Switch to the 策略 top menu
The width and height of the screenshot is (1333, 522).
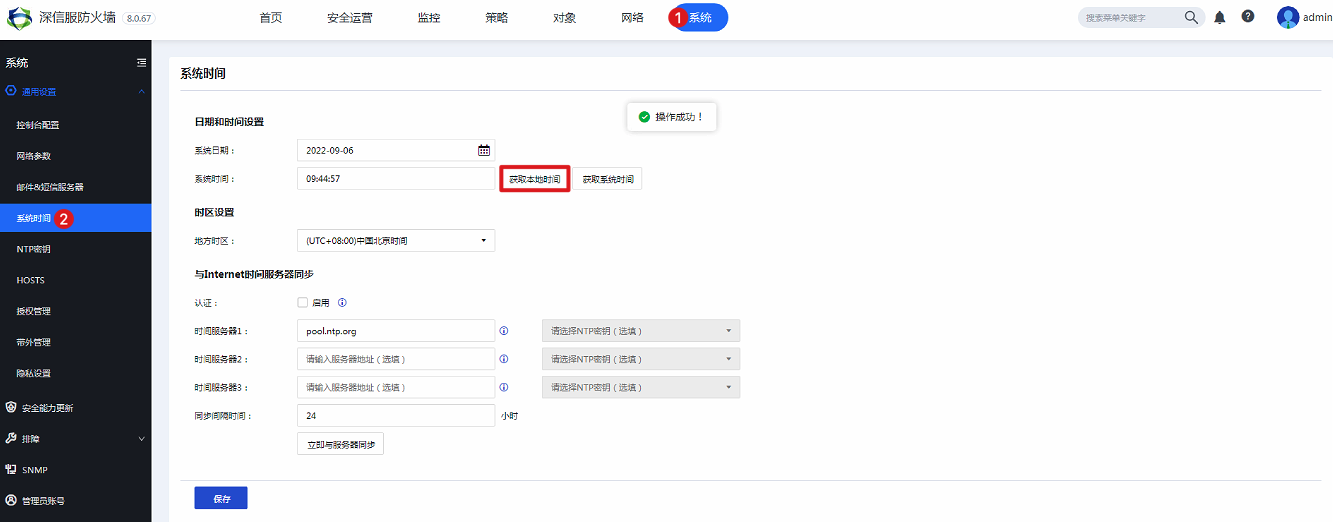pyautogui.click(x=496, y=18)
